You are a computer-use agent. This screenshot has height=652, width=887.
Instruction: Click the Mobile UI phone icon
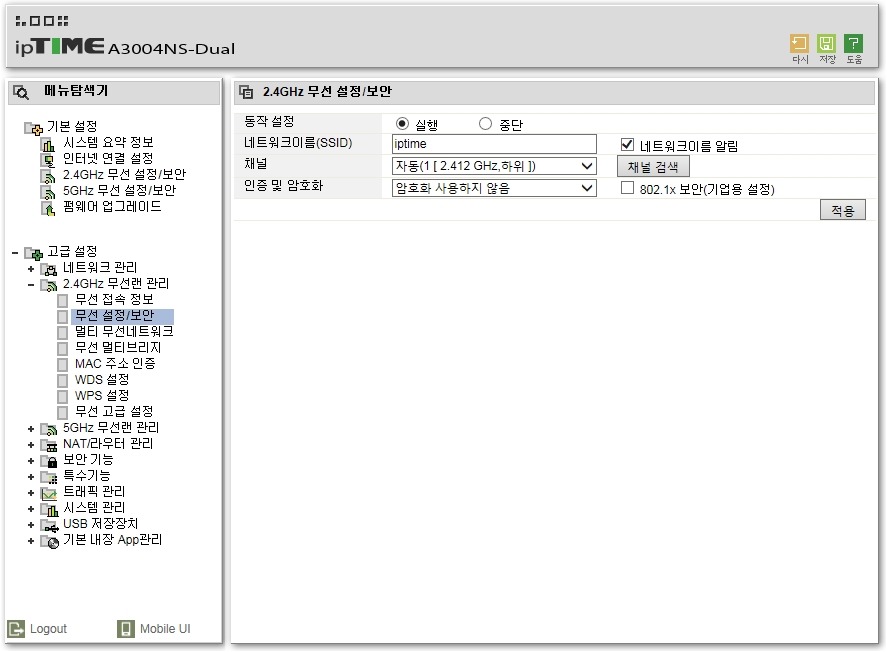(126, 629)
